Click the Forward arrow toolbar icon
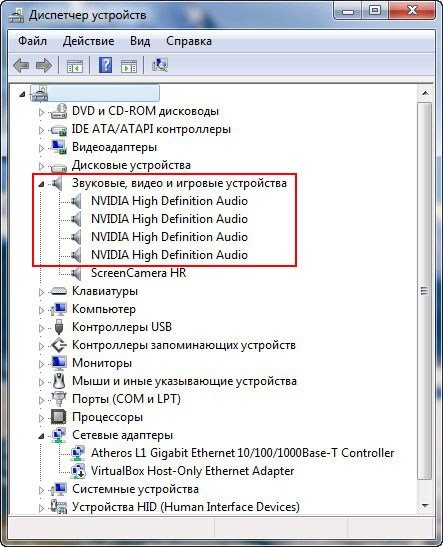Viewport: 443px width, 547px height. 44,65
